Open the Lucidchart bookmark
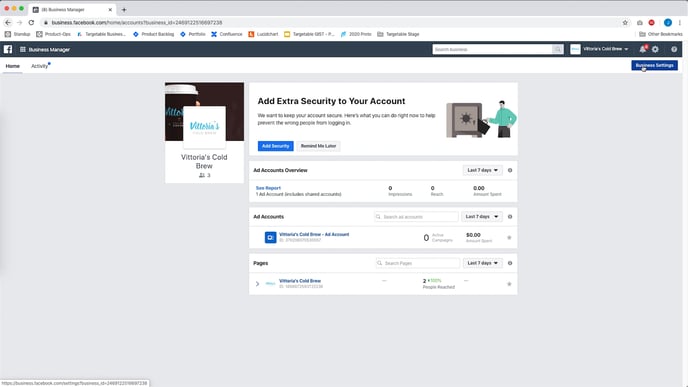The height and width of the screenshot is (387, 688). 263,34
